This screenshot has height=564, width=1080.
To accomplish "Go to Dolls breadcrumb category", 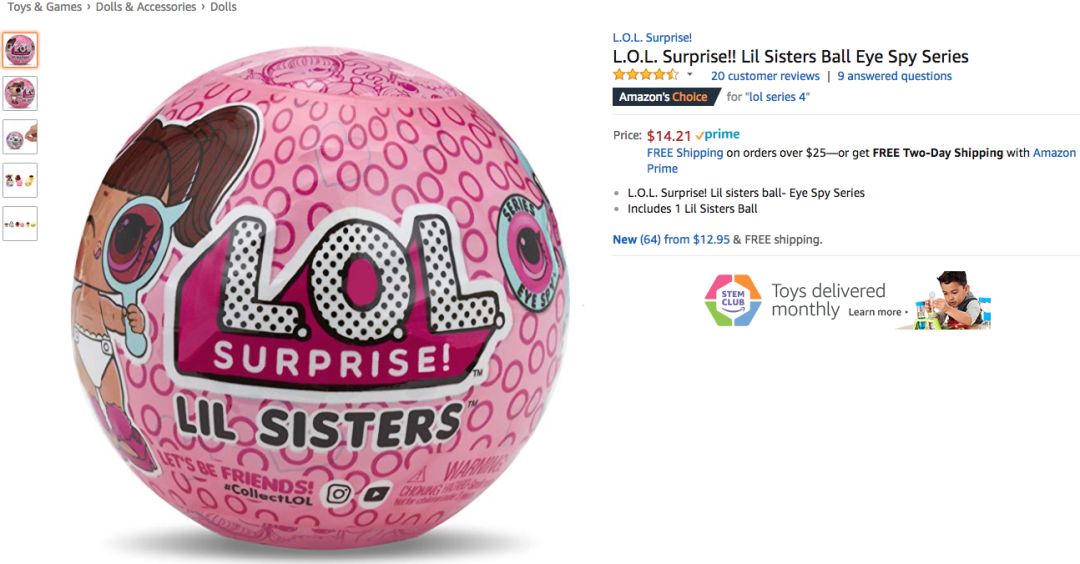I will 223,7.
